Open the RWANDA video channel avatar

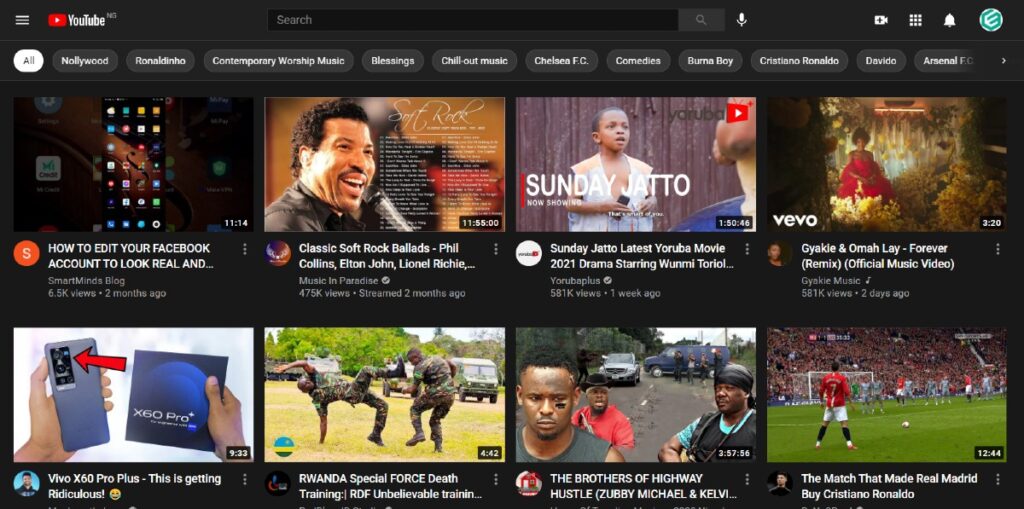tap(278, 484)
